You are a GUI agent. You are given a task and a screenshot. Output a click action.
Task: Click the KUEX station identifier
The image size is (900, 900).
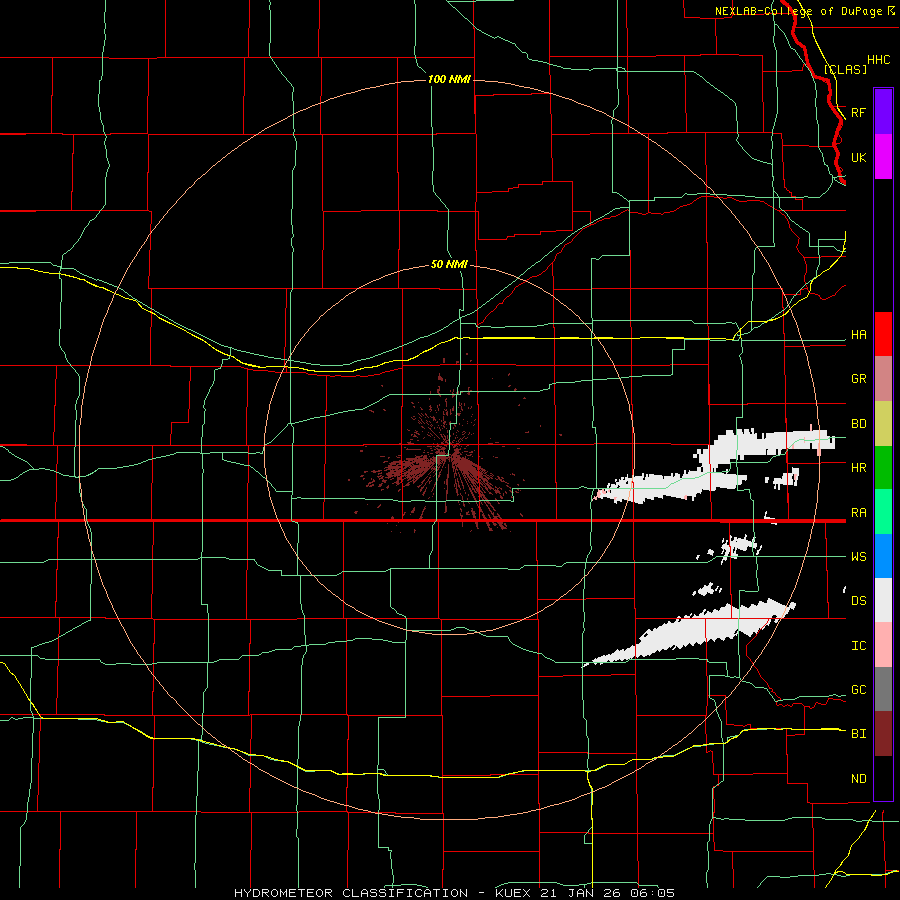click(x=514, y=893)
